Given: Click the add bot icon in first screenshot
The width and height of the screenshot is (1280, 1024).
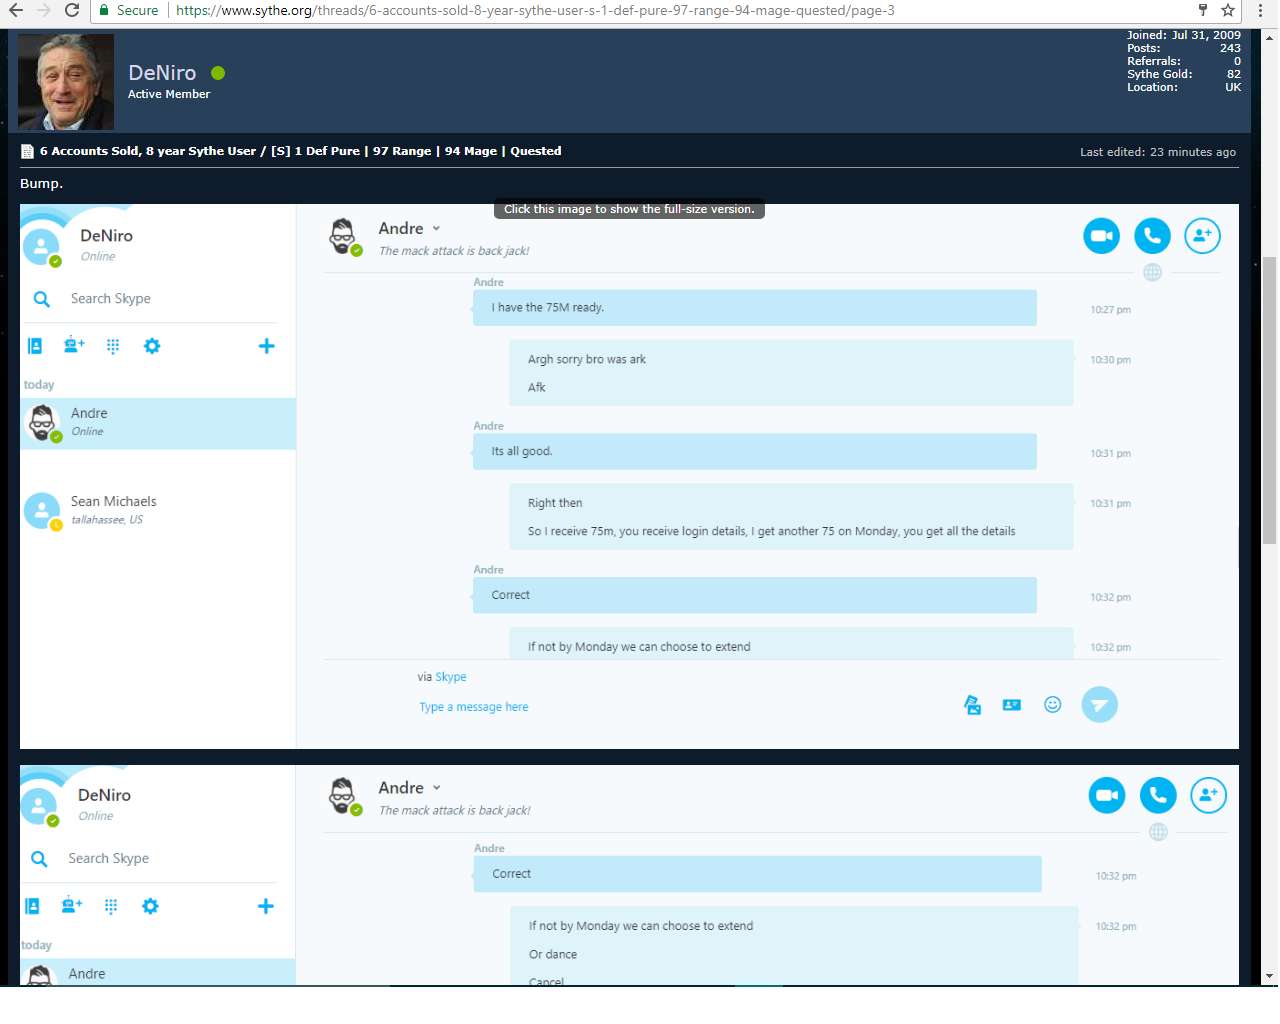Looking at the screenshot, I should click(74, 346).
